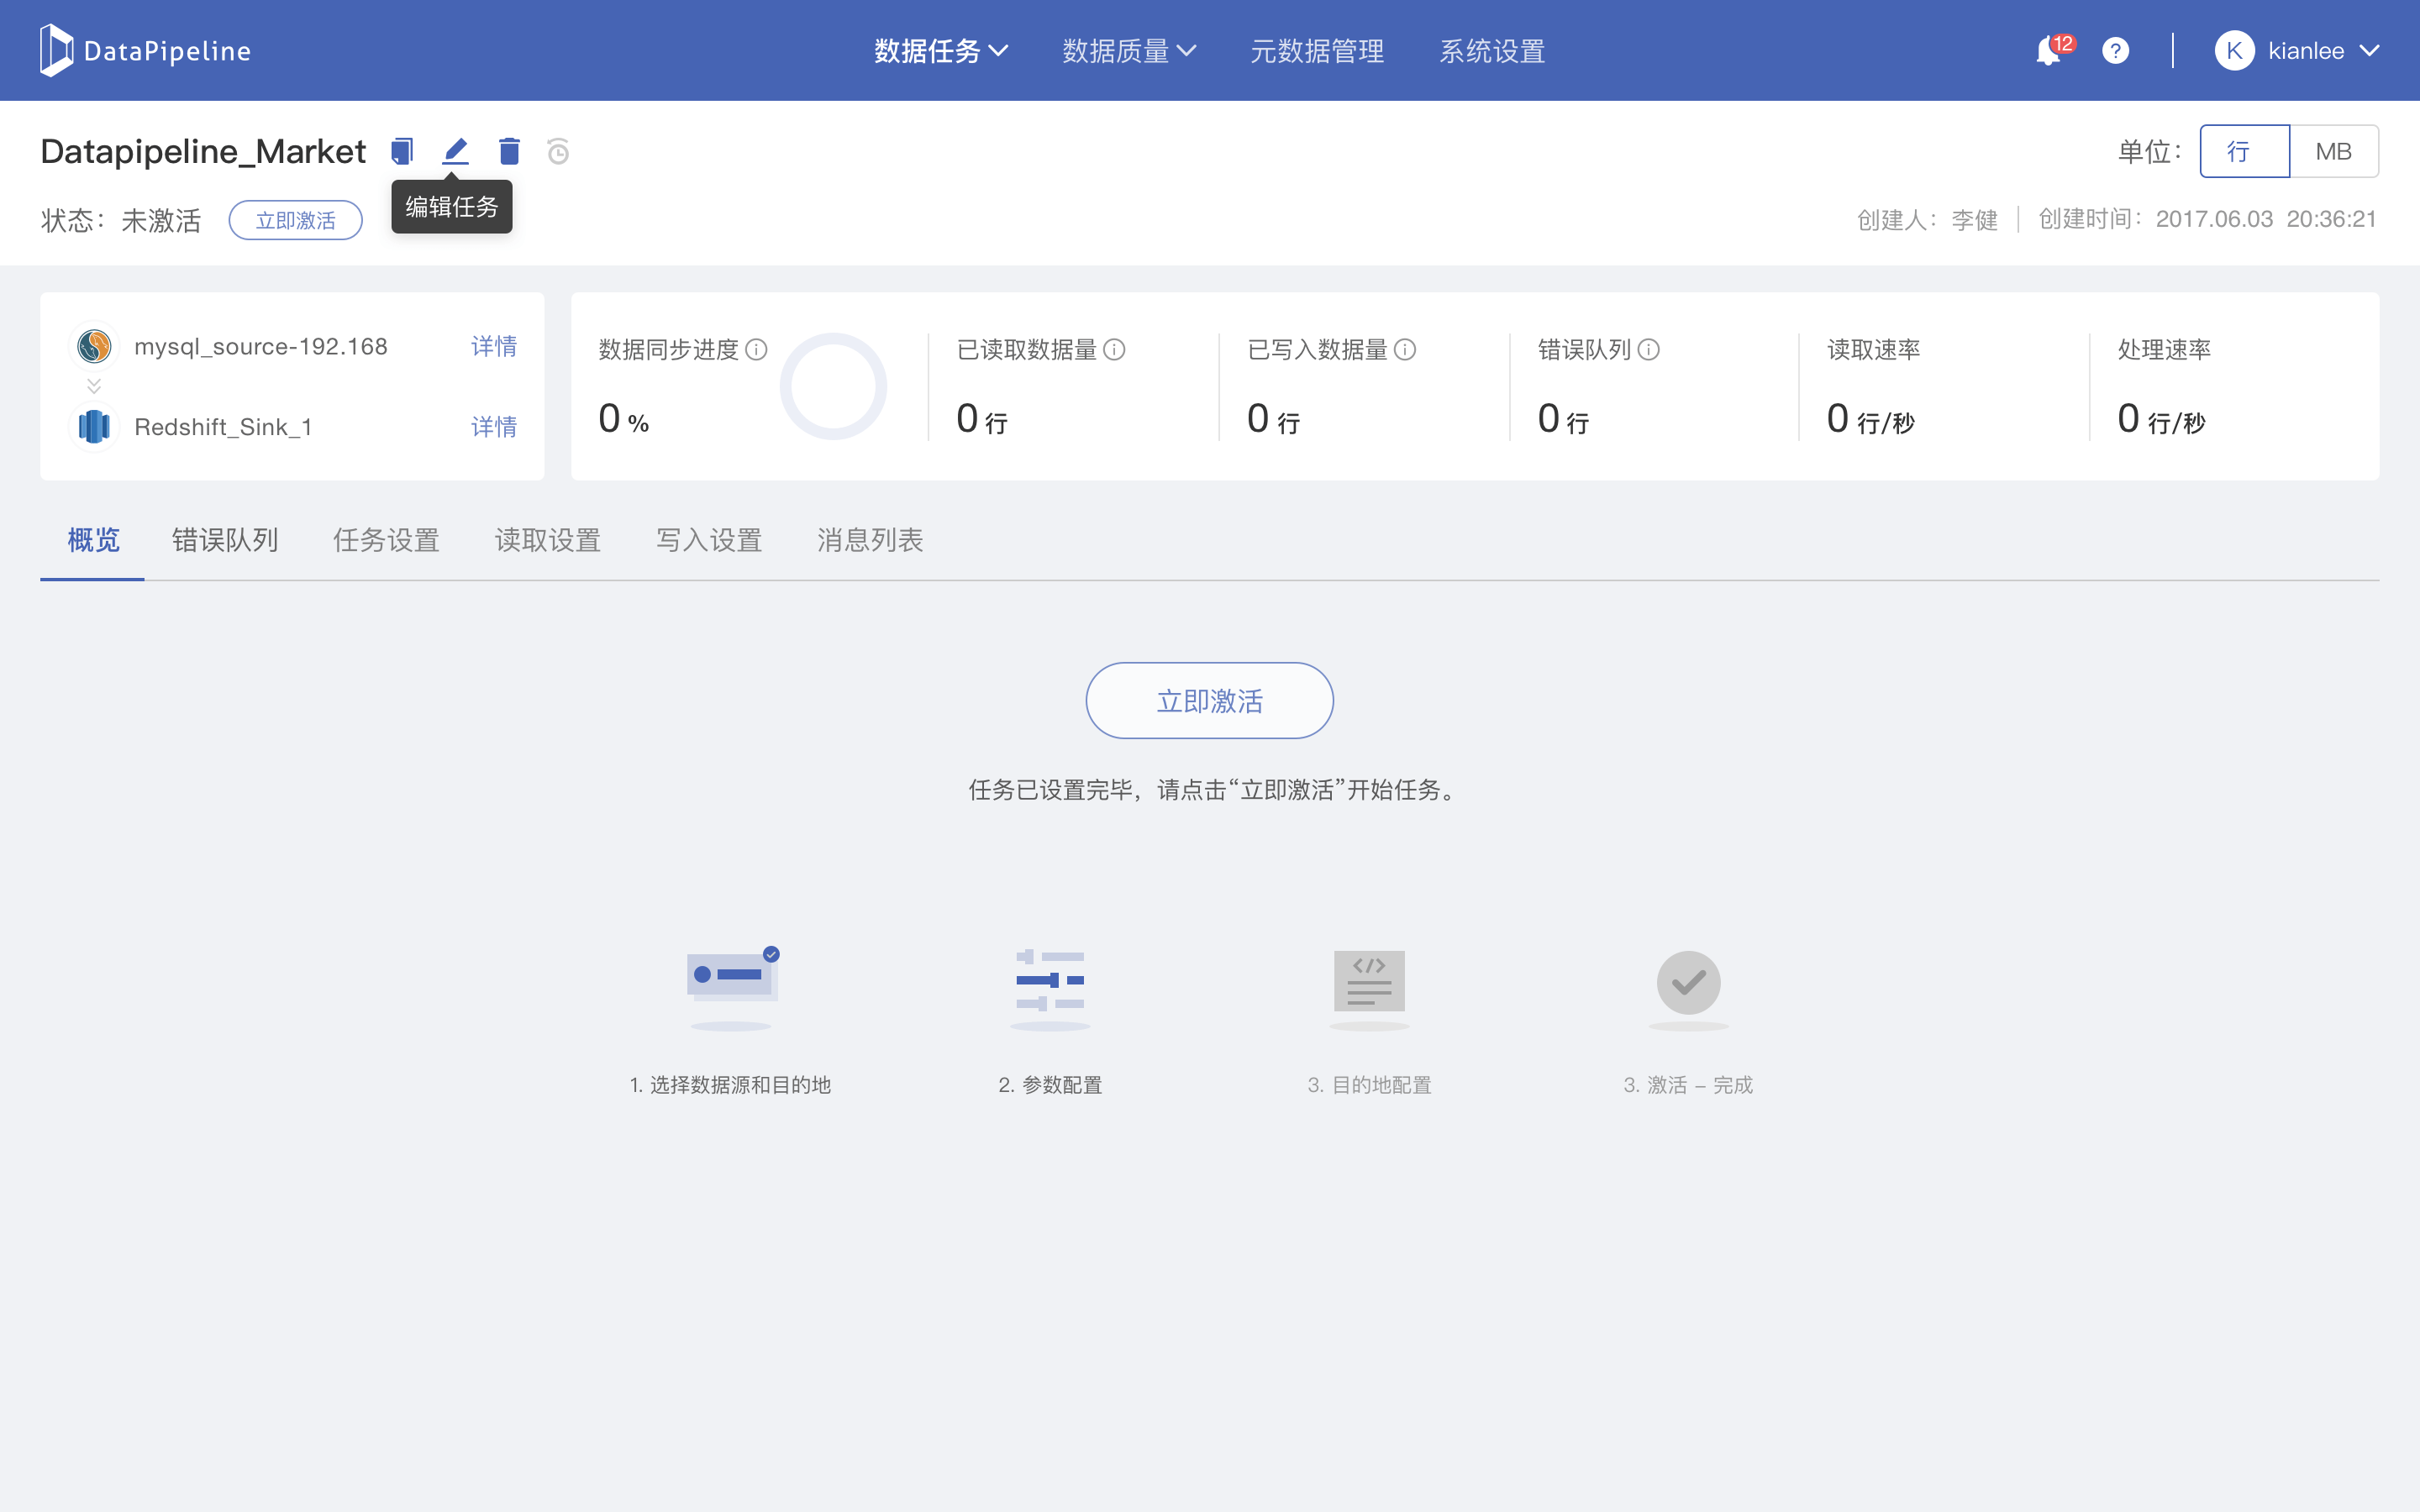2420x1512 pixels.
Task: Click the copy task icon
Action: click(402, 151)
